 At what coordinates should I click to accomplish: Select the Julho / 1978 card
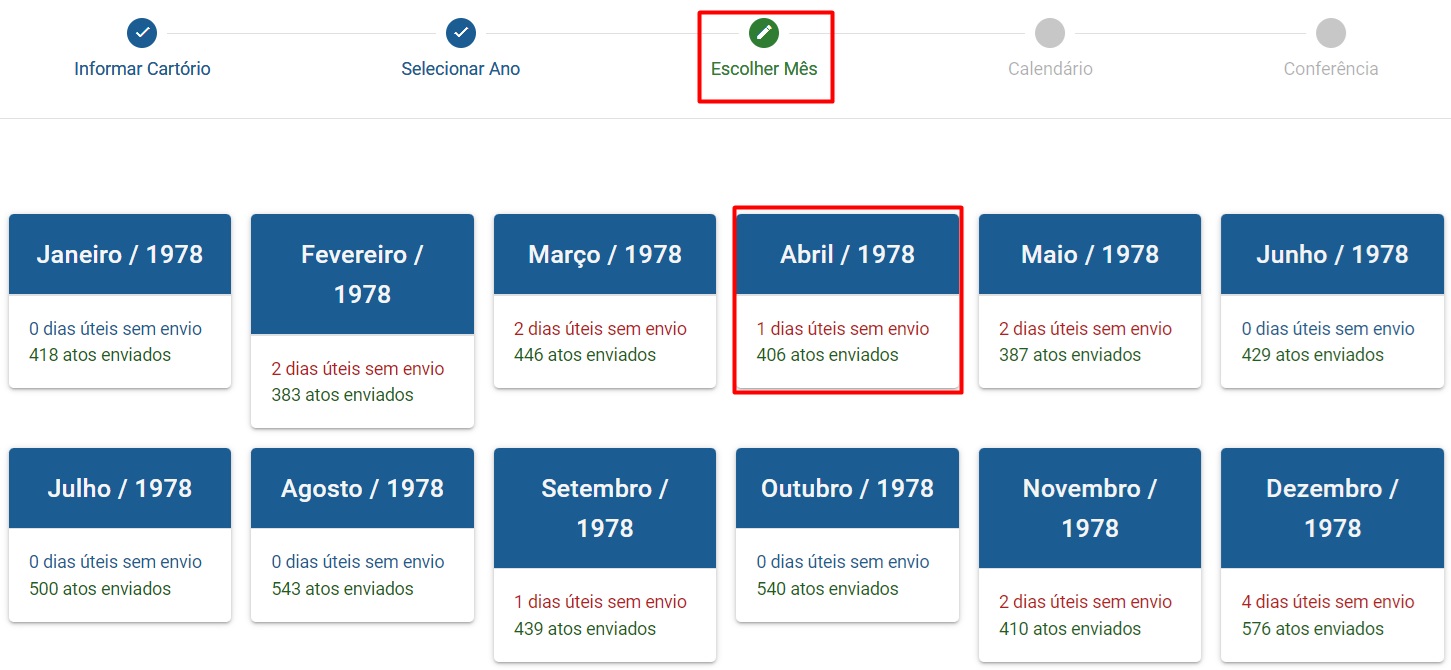click(120, 535)
